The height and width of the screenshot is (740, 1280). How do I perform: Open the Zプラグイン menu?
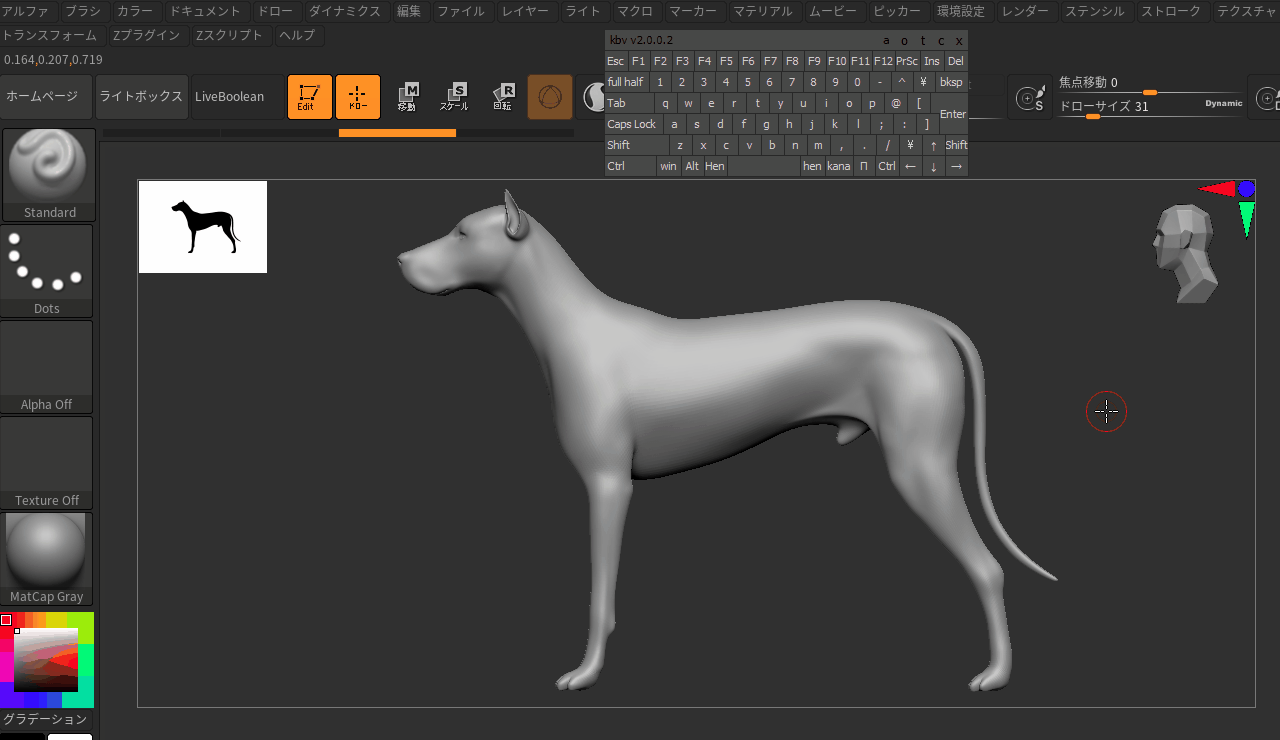(x=146, y=34)
